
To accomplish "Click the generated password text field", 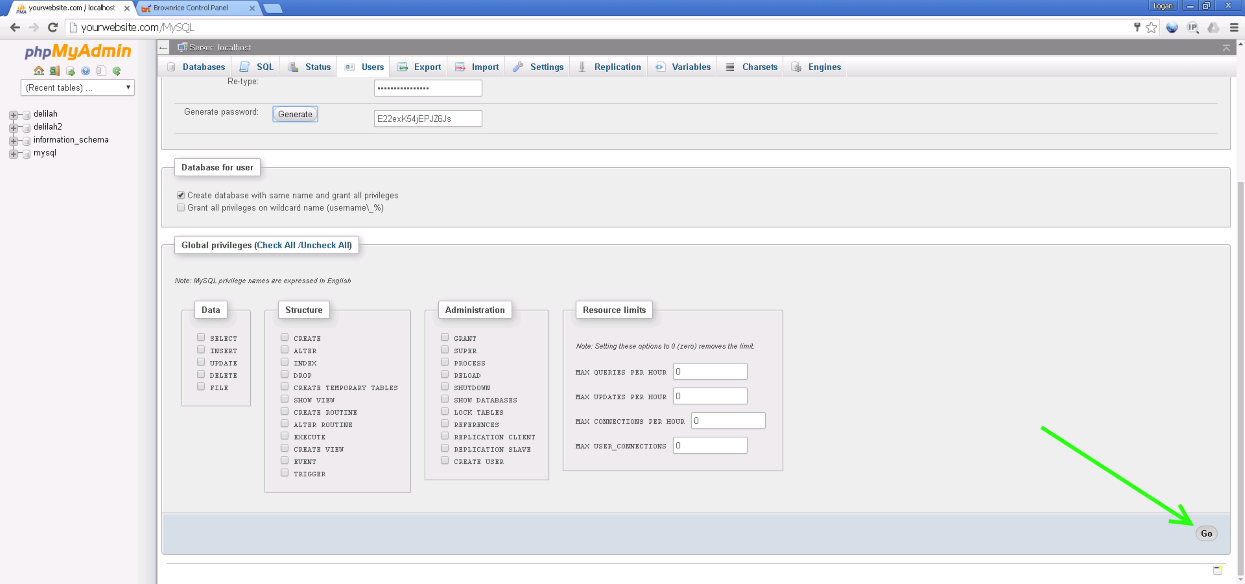I will [428, 118].
